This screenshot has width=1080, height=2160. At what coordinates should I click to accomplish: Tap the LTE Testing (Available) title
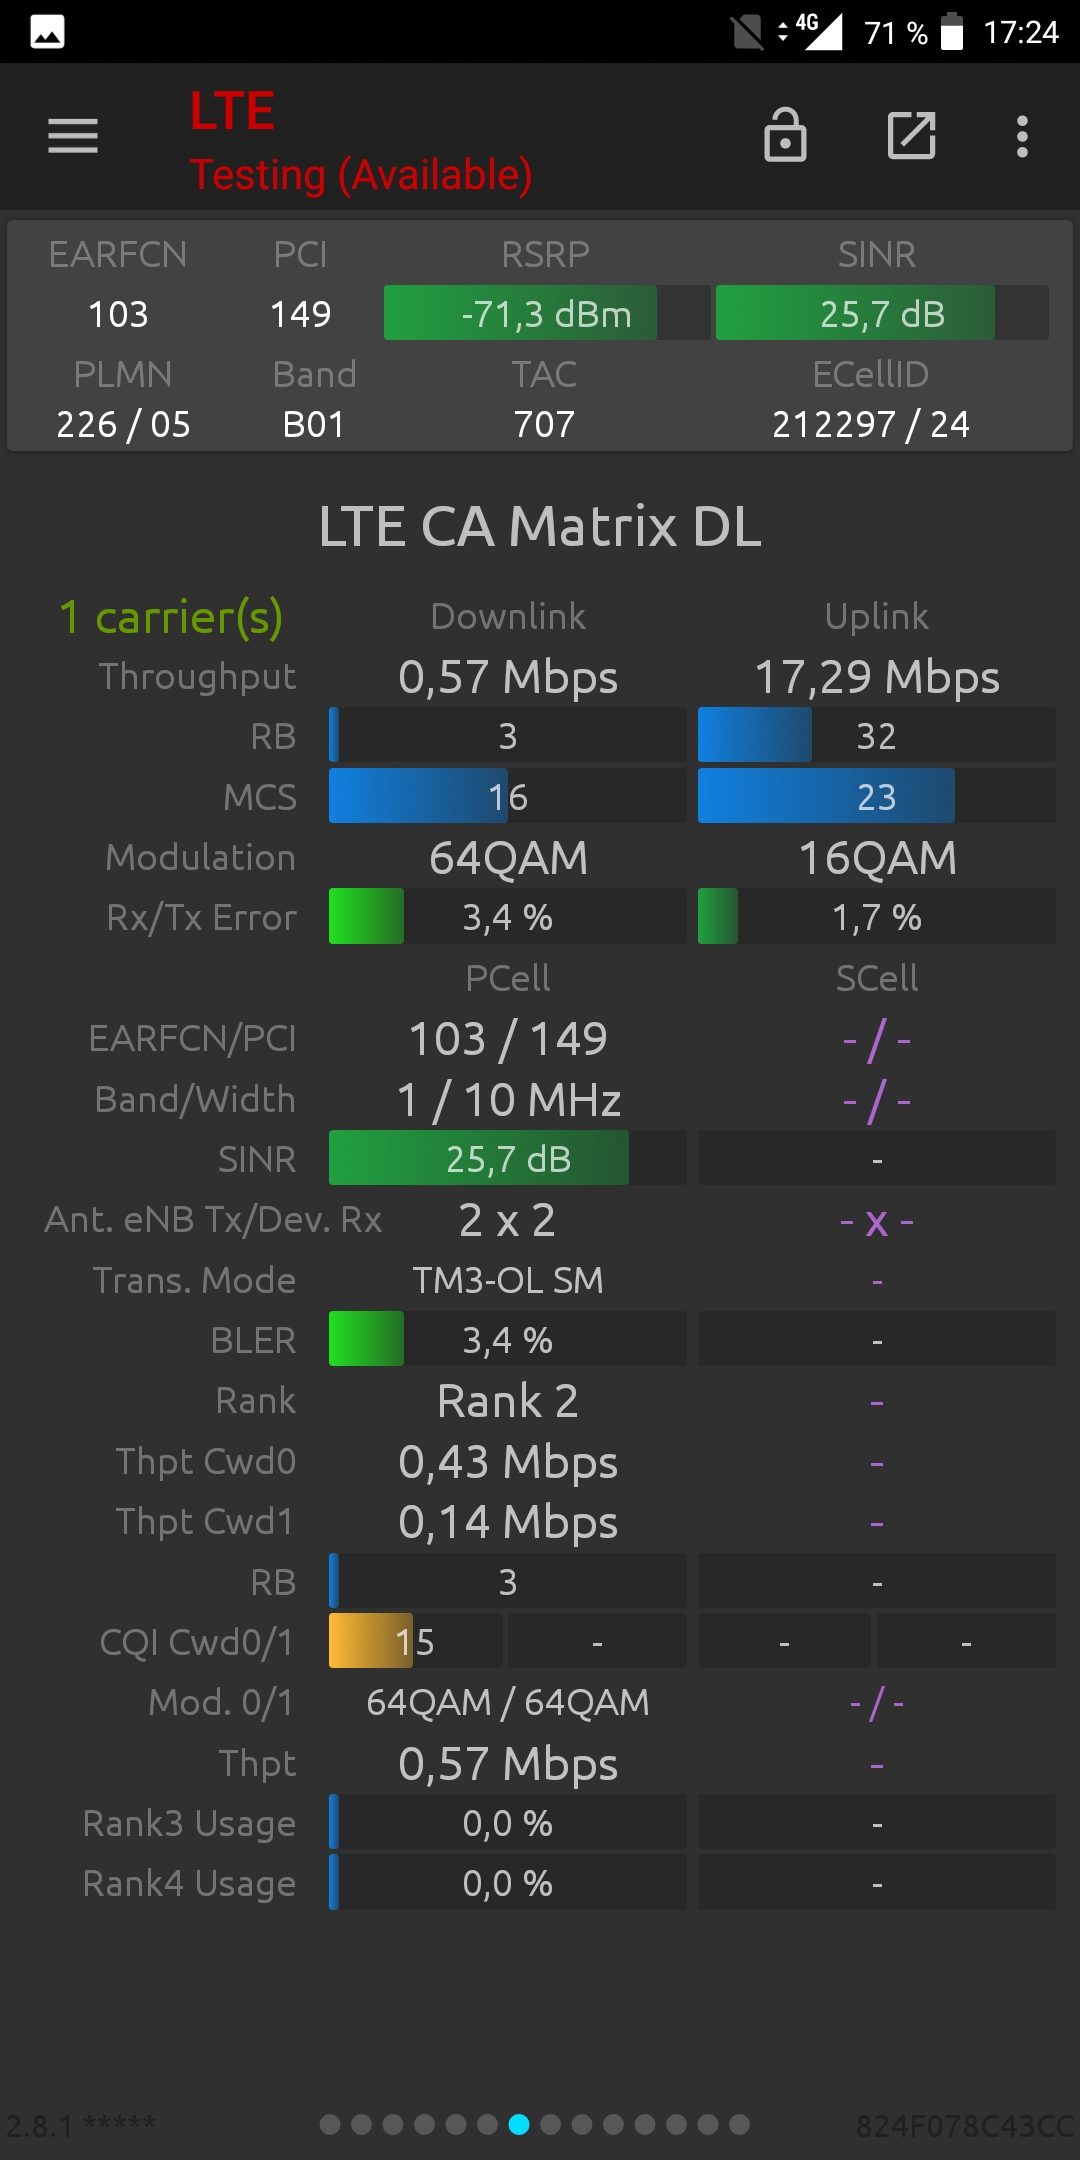[360, 142]
